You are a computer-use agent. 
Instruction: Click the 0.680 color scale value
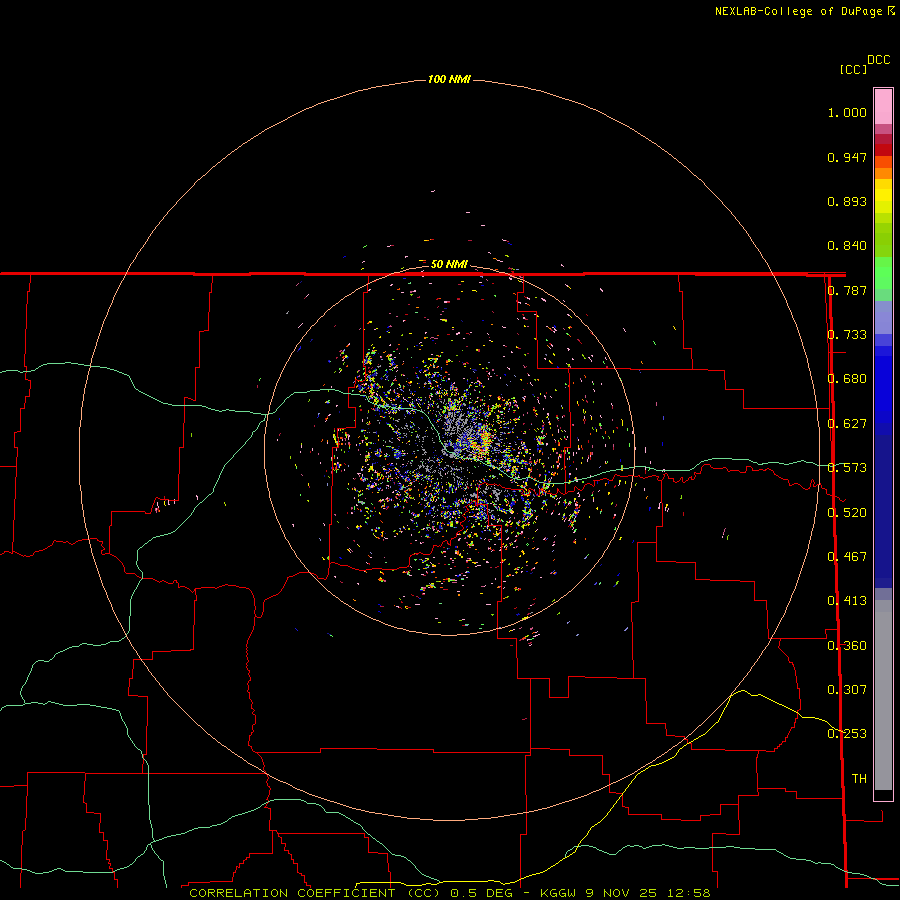(847, 379)
